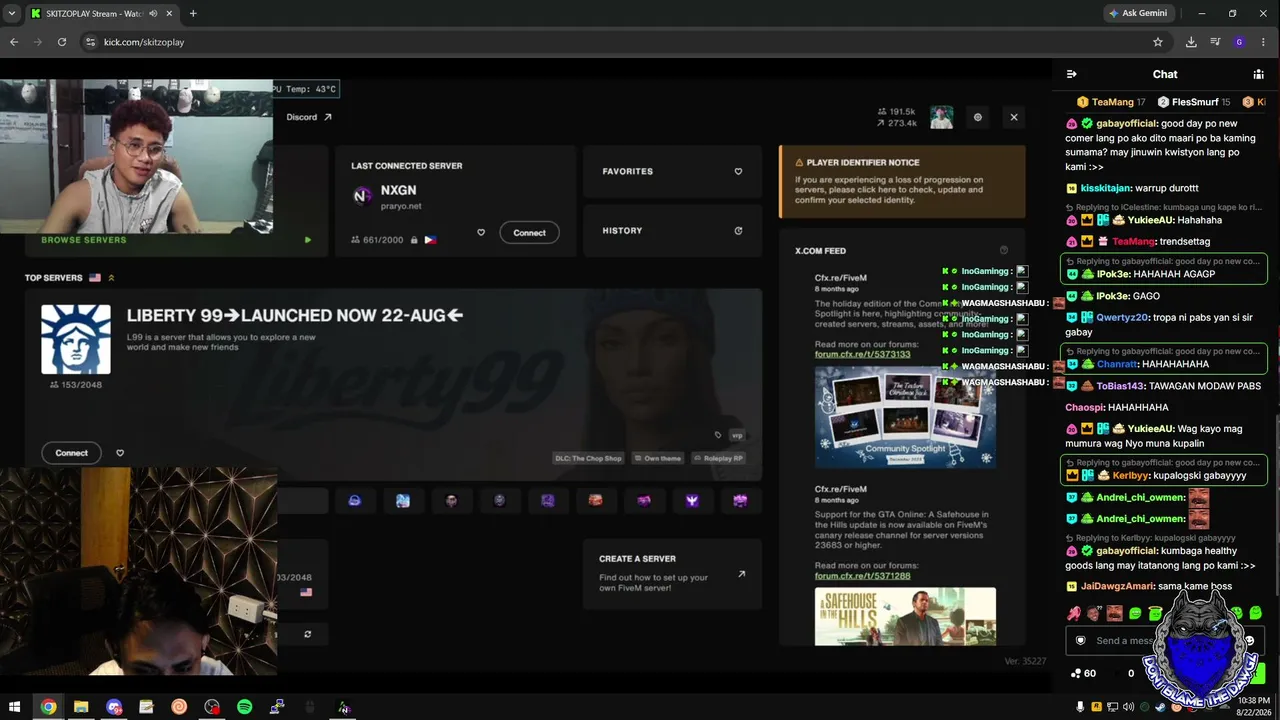Click top gifter TeaMang badge
Screen dimensions: 1280x720
coord(1111,102)
